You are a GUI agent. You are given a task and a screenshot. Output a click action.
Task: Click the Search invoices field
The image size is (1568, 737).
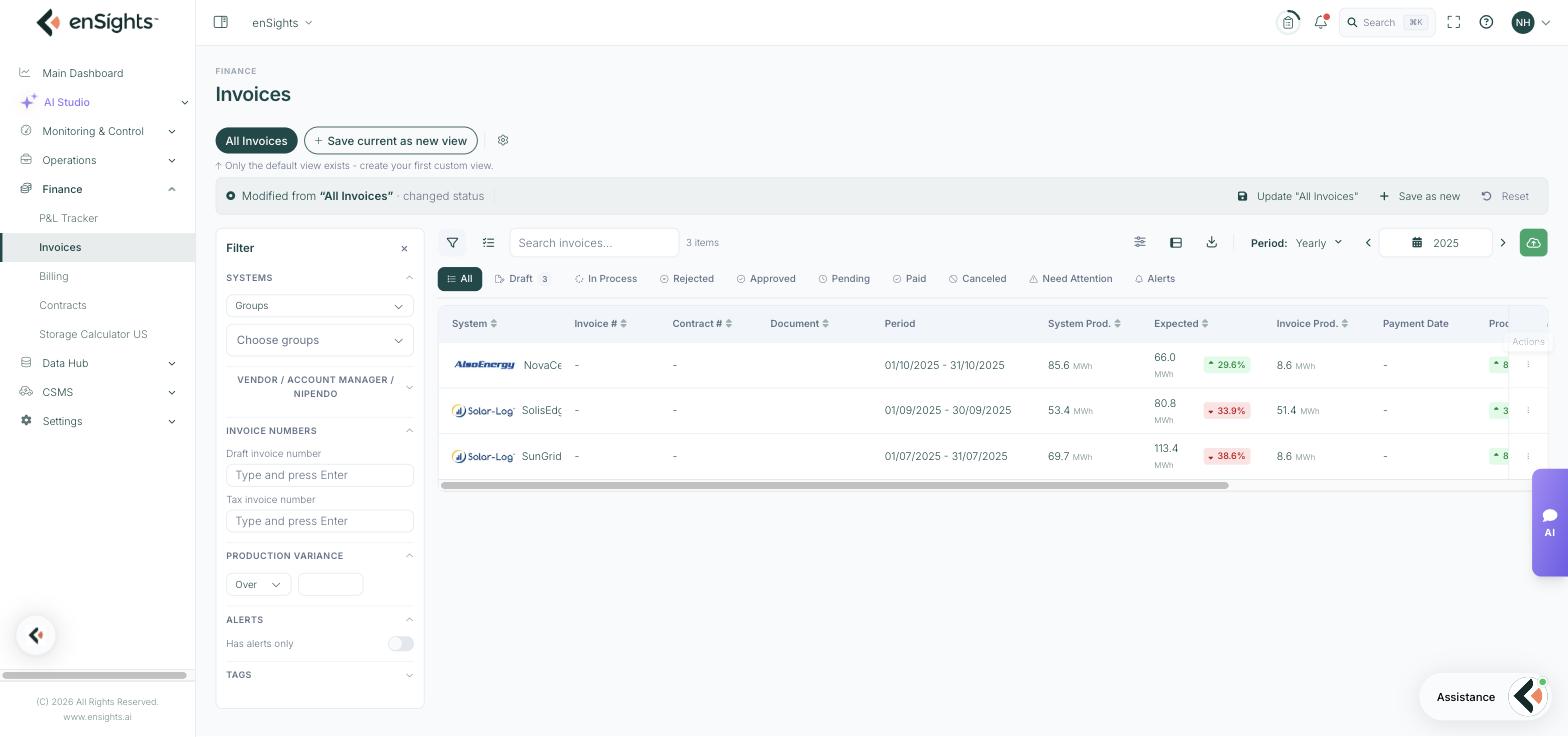(x=594, y=242)
